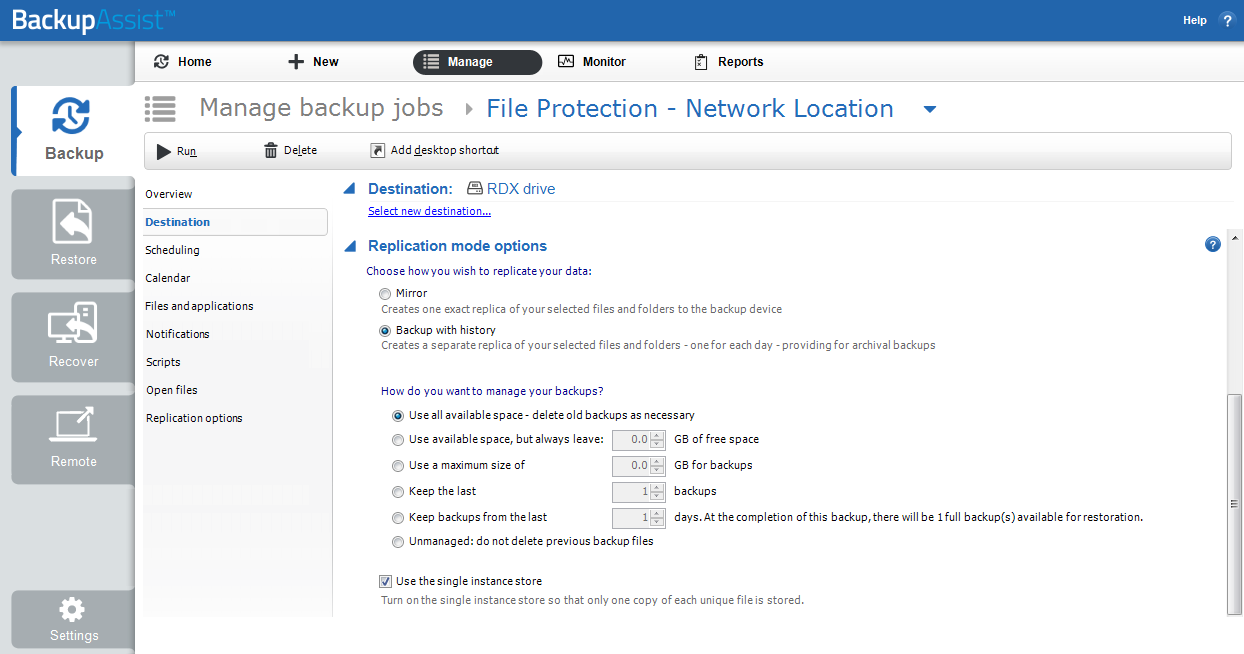
Task: Select the Mirror replication mode
Action: (385, 294)
